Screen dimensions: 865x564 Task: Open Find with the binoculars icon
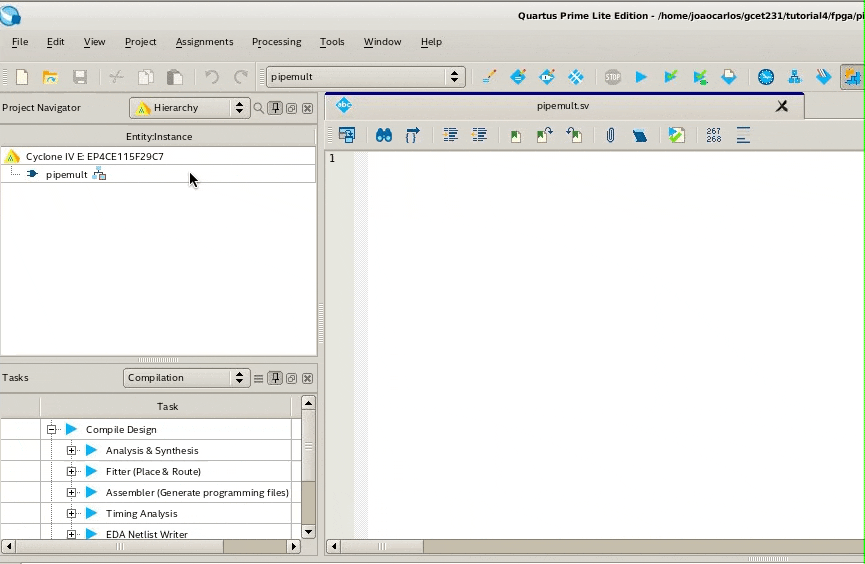click(x=384, y=135)
